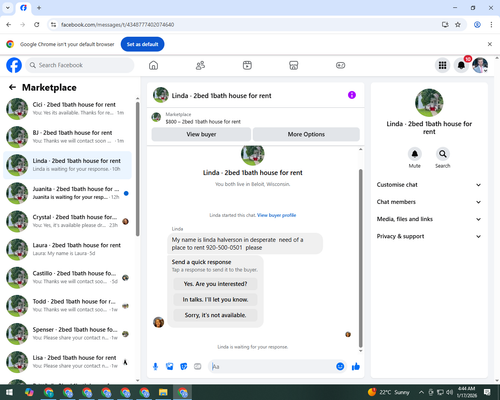
Task: Open the taskbar weather widget showing Sunny
Action: 388,392
